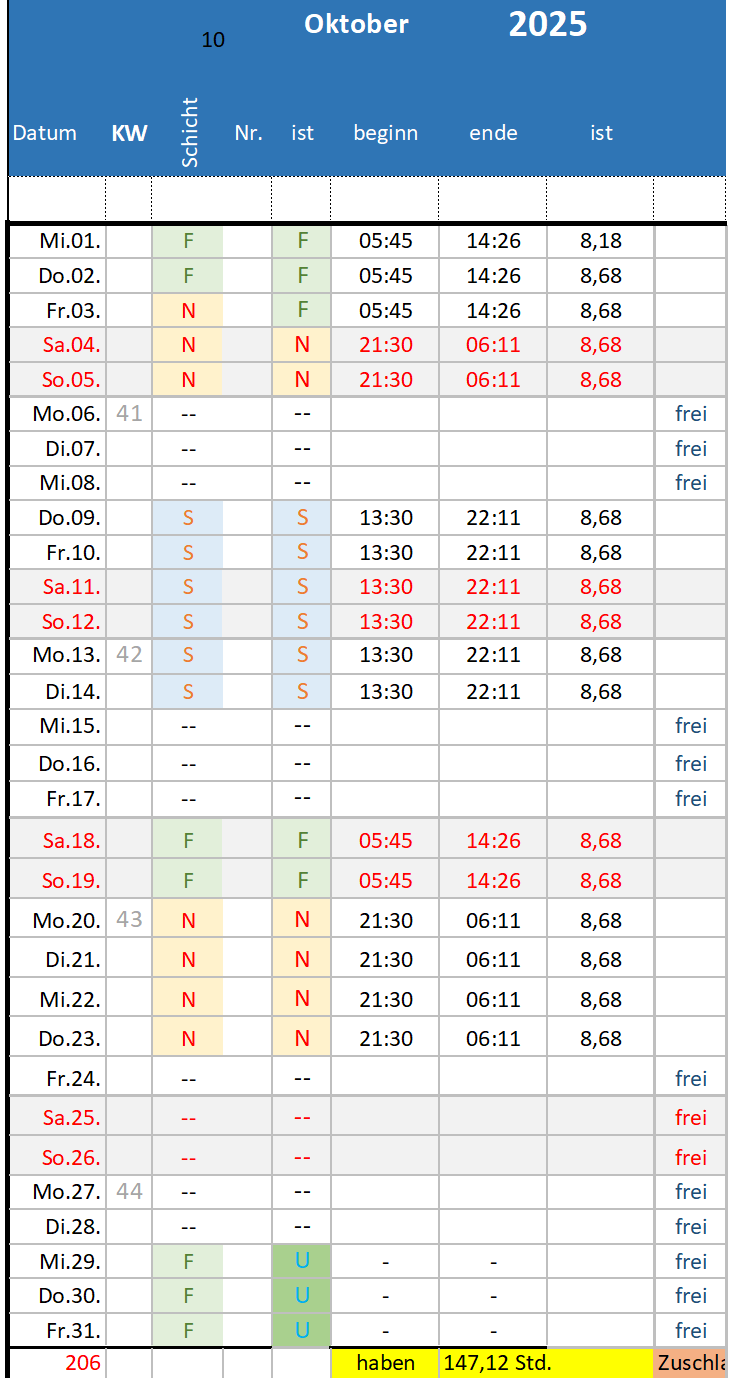
Task: Select the date cell Fr.31.
Action: [x=72, y=1331]
